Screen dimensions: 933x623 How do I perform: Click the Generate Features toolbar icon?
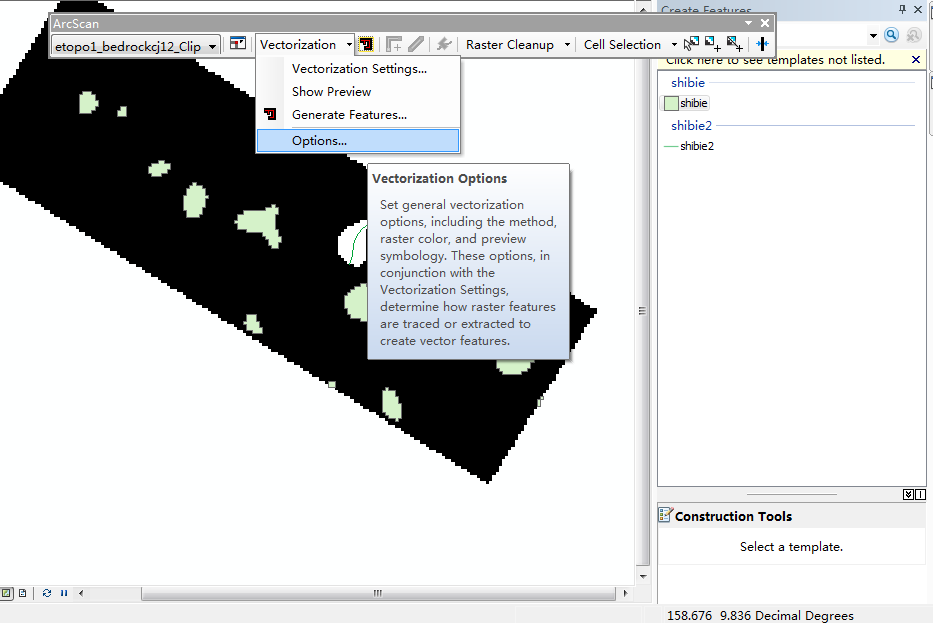tap(366, 44)
